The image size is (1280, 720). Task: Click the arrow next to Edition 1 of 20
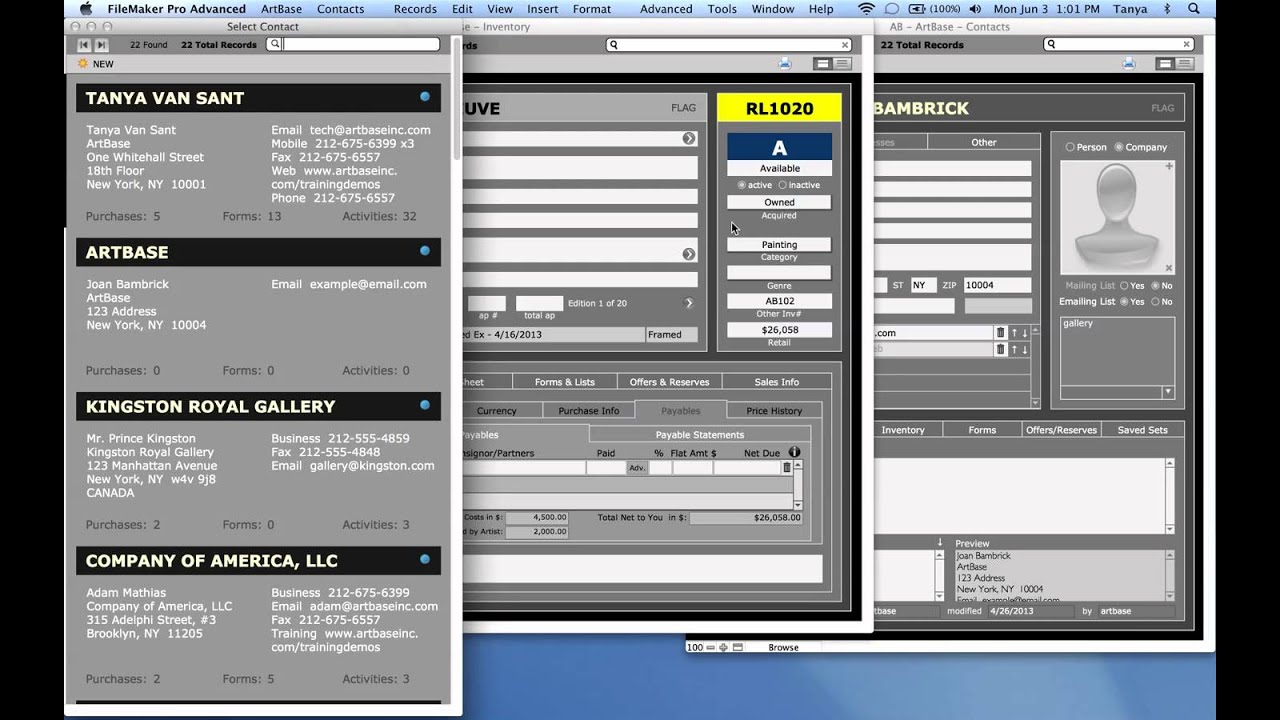click(x=688, y=303)
